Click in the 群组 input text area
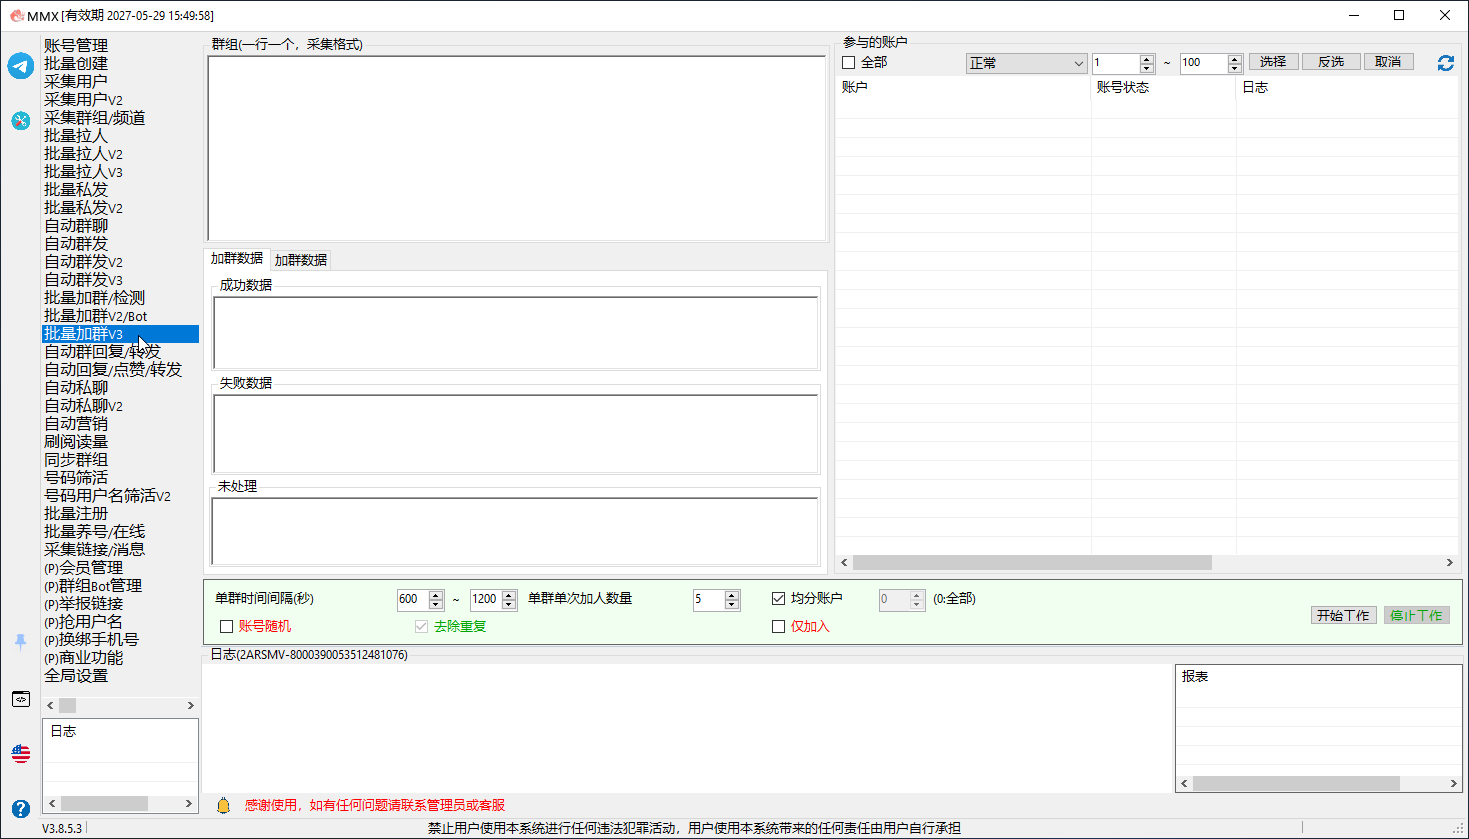Image resolution: width=1469 pixels, height=839 pixels. click(517, 148)
